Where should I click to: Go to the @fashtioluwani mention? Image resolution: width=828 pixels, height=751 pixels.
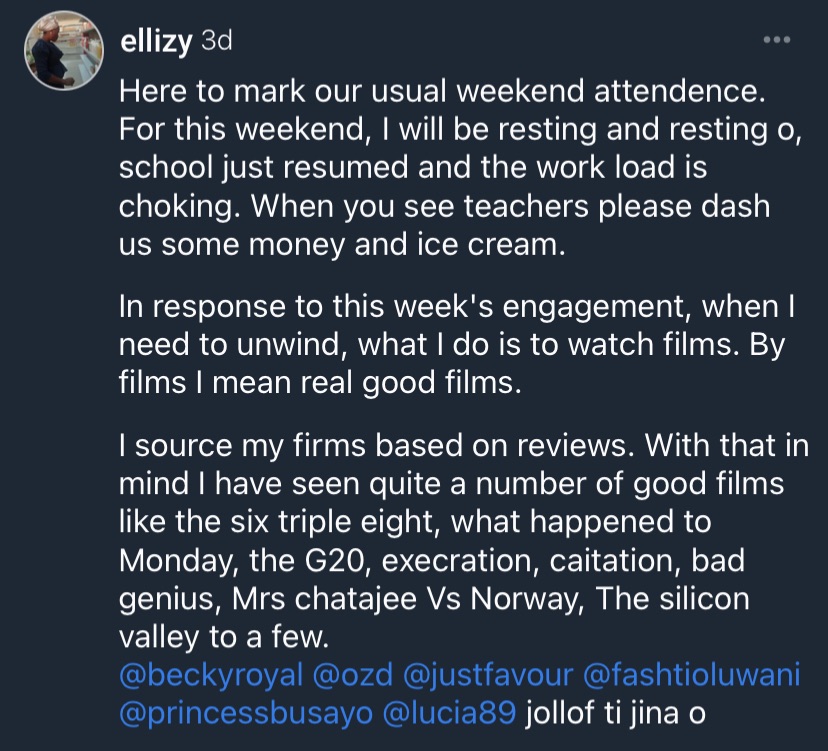691,676
